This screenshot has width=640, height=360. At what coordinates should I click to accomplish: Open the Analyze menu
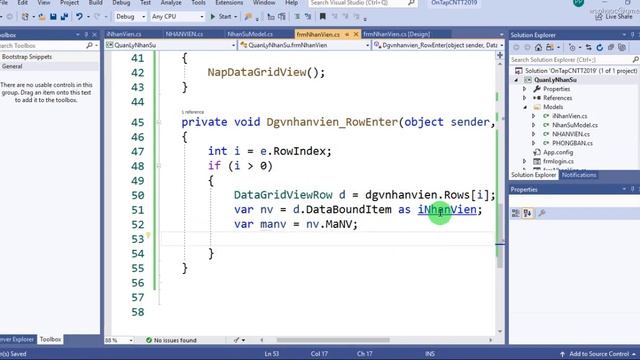coord(171,3)
